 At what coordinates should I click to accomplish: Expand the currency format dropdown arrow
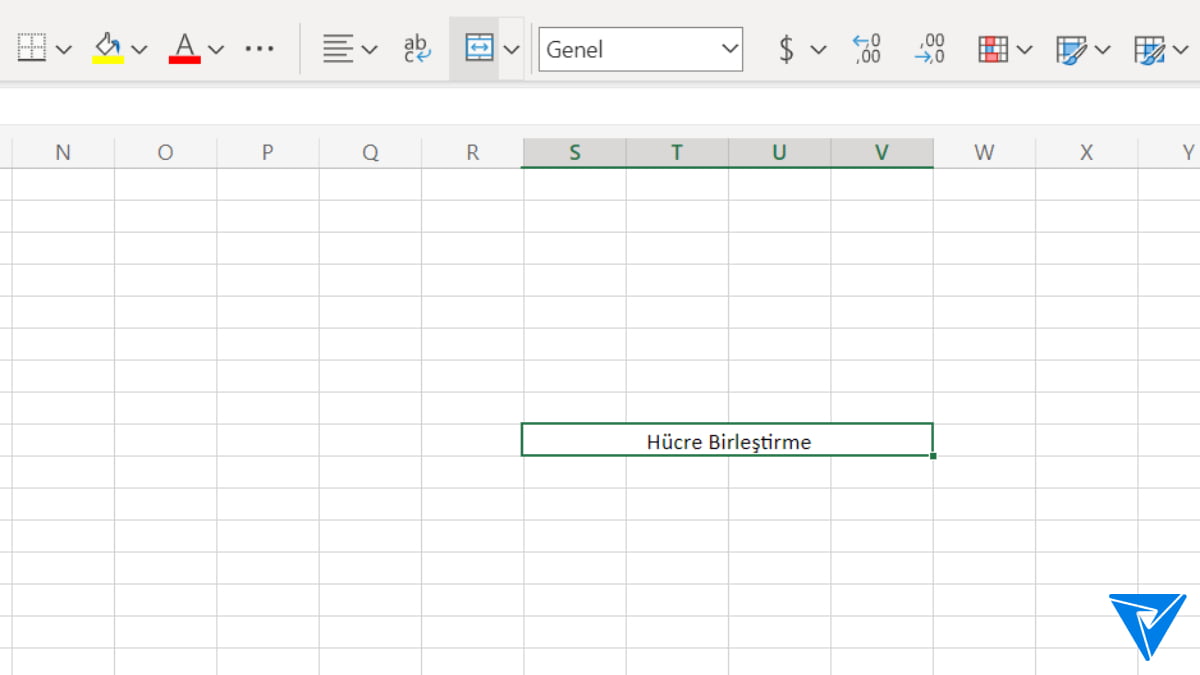tap(818, 49)
